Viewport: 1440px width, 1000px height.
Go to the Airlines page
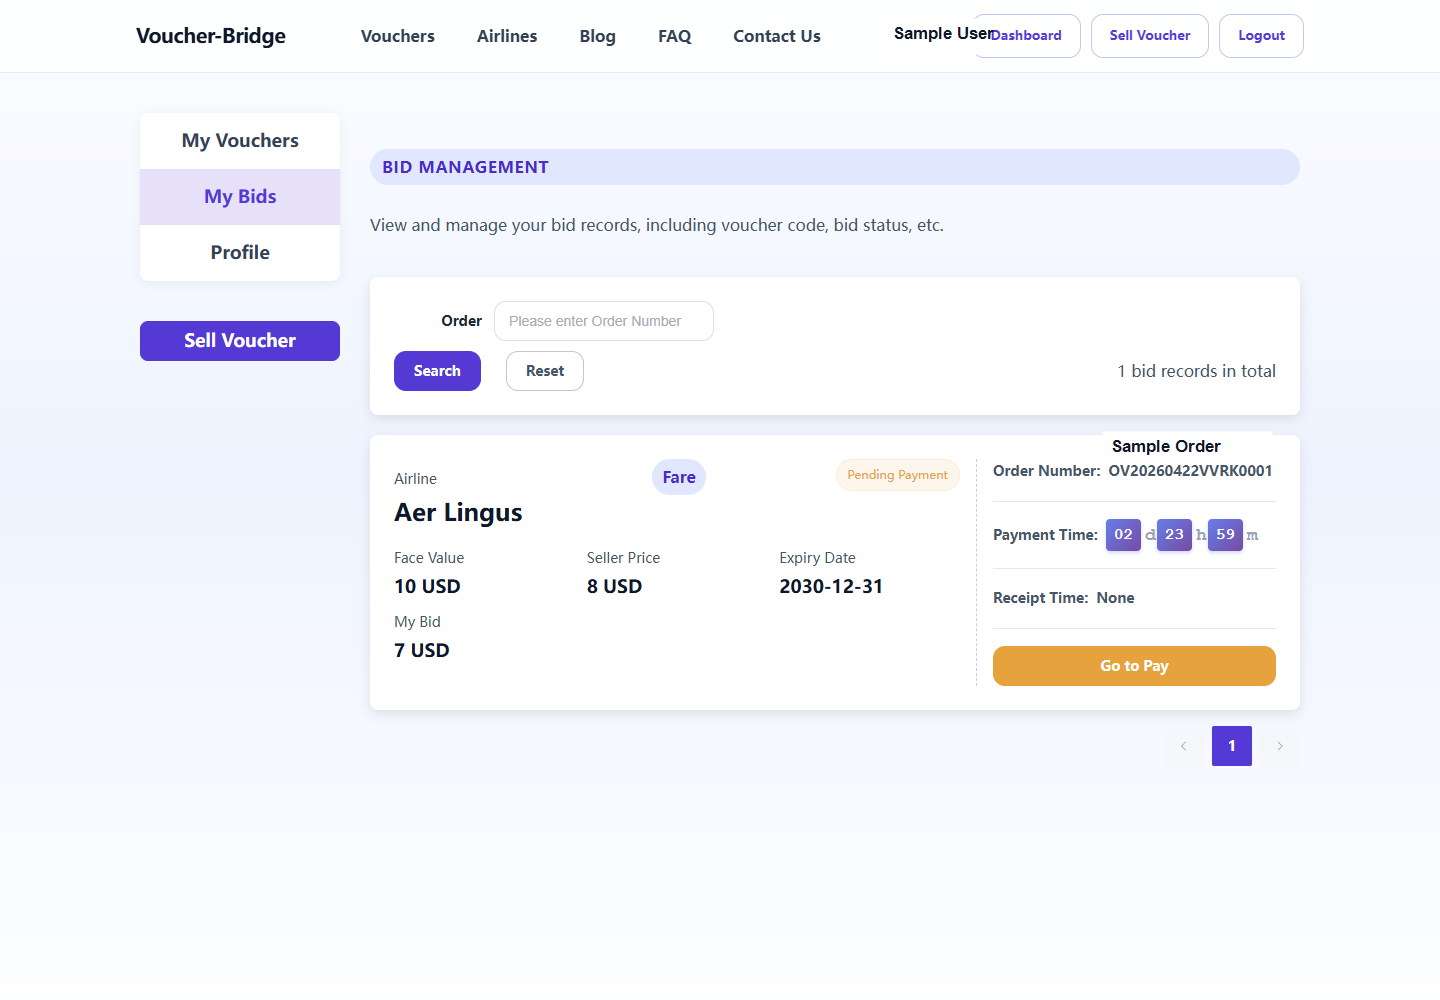(507, 36)
